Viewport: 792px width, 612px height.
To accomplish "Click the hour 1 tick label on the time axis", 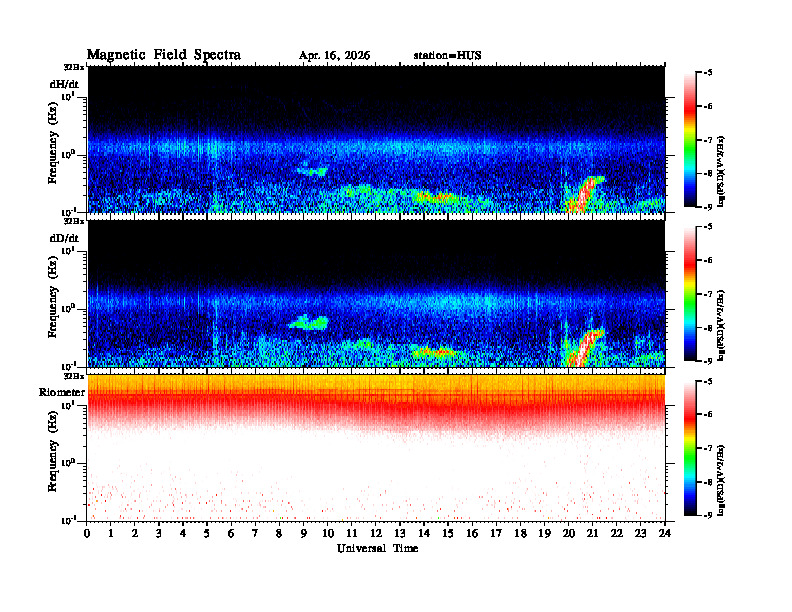I will coord(111,534).
